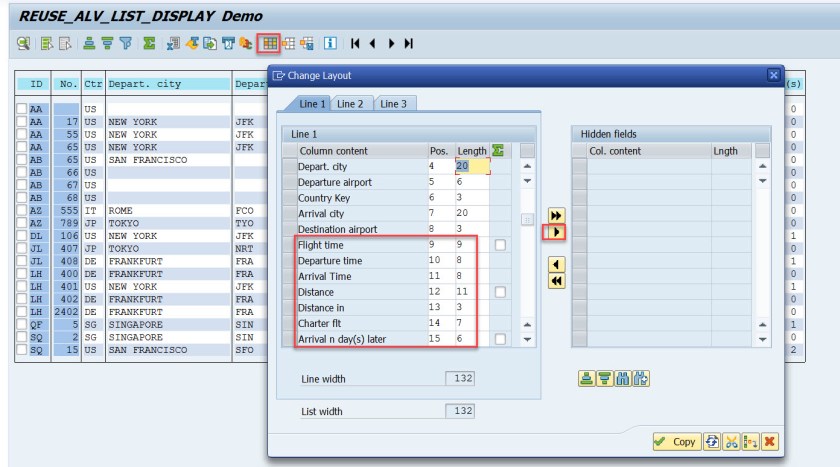This screenshot has height=467, width=840.
Task: Click the Deselect All rows toolbar icon
Action: (65, 43)
